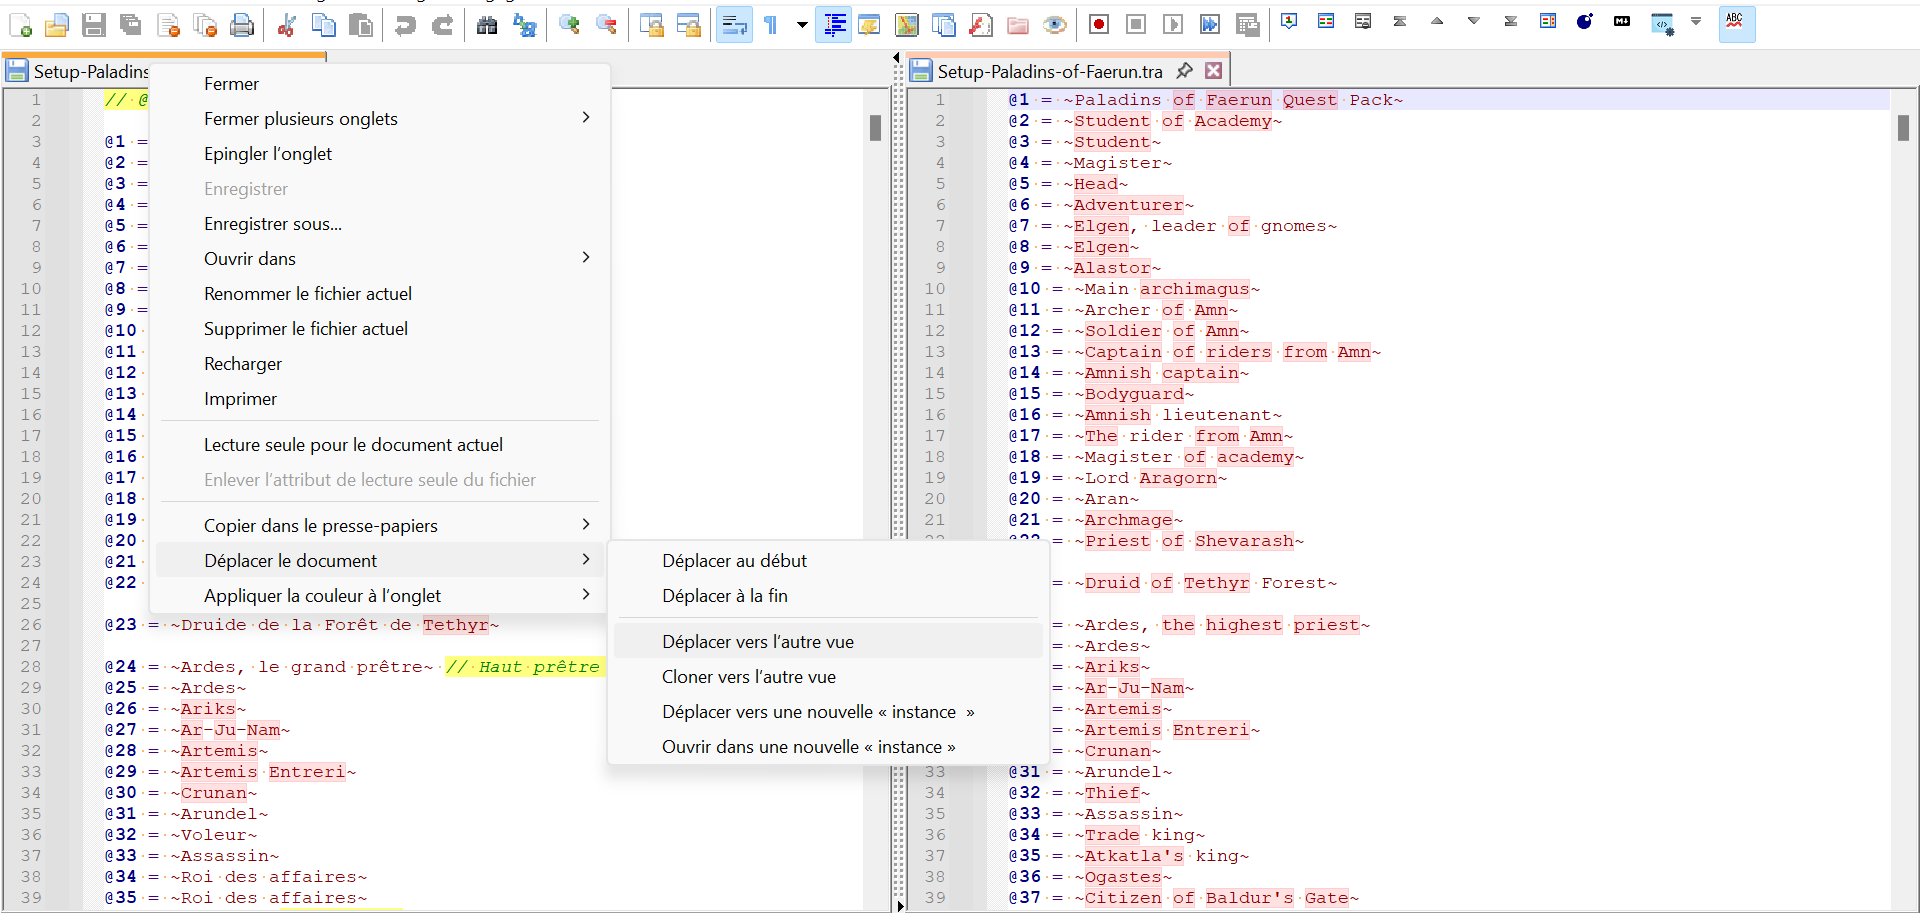Viewport: 1920px width, 913px height.
Task: Click the right editor's vertical scrollbar thumb
Action: pyautogui.click(x=1903, y=128)
